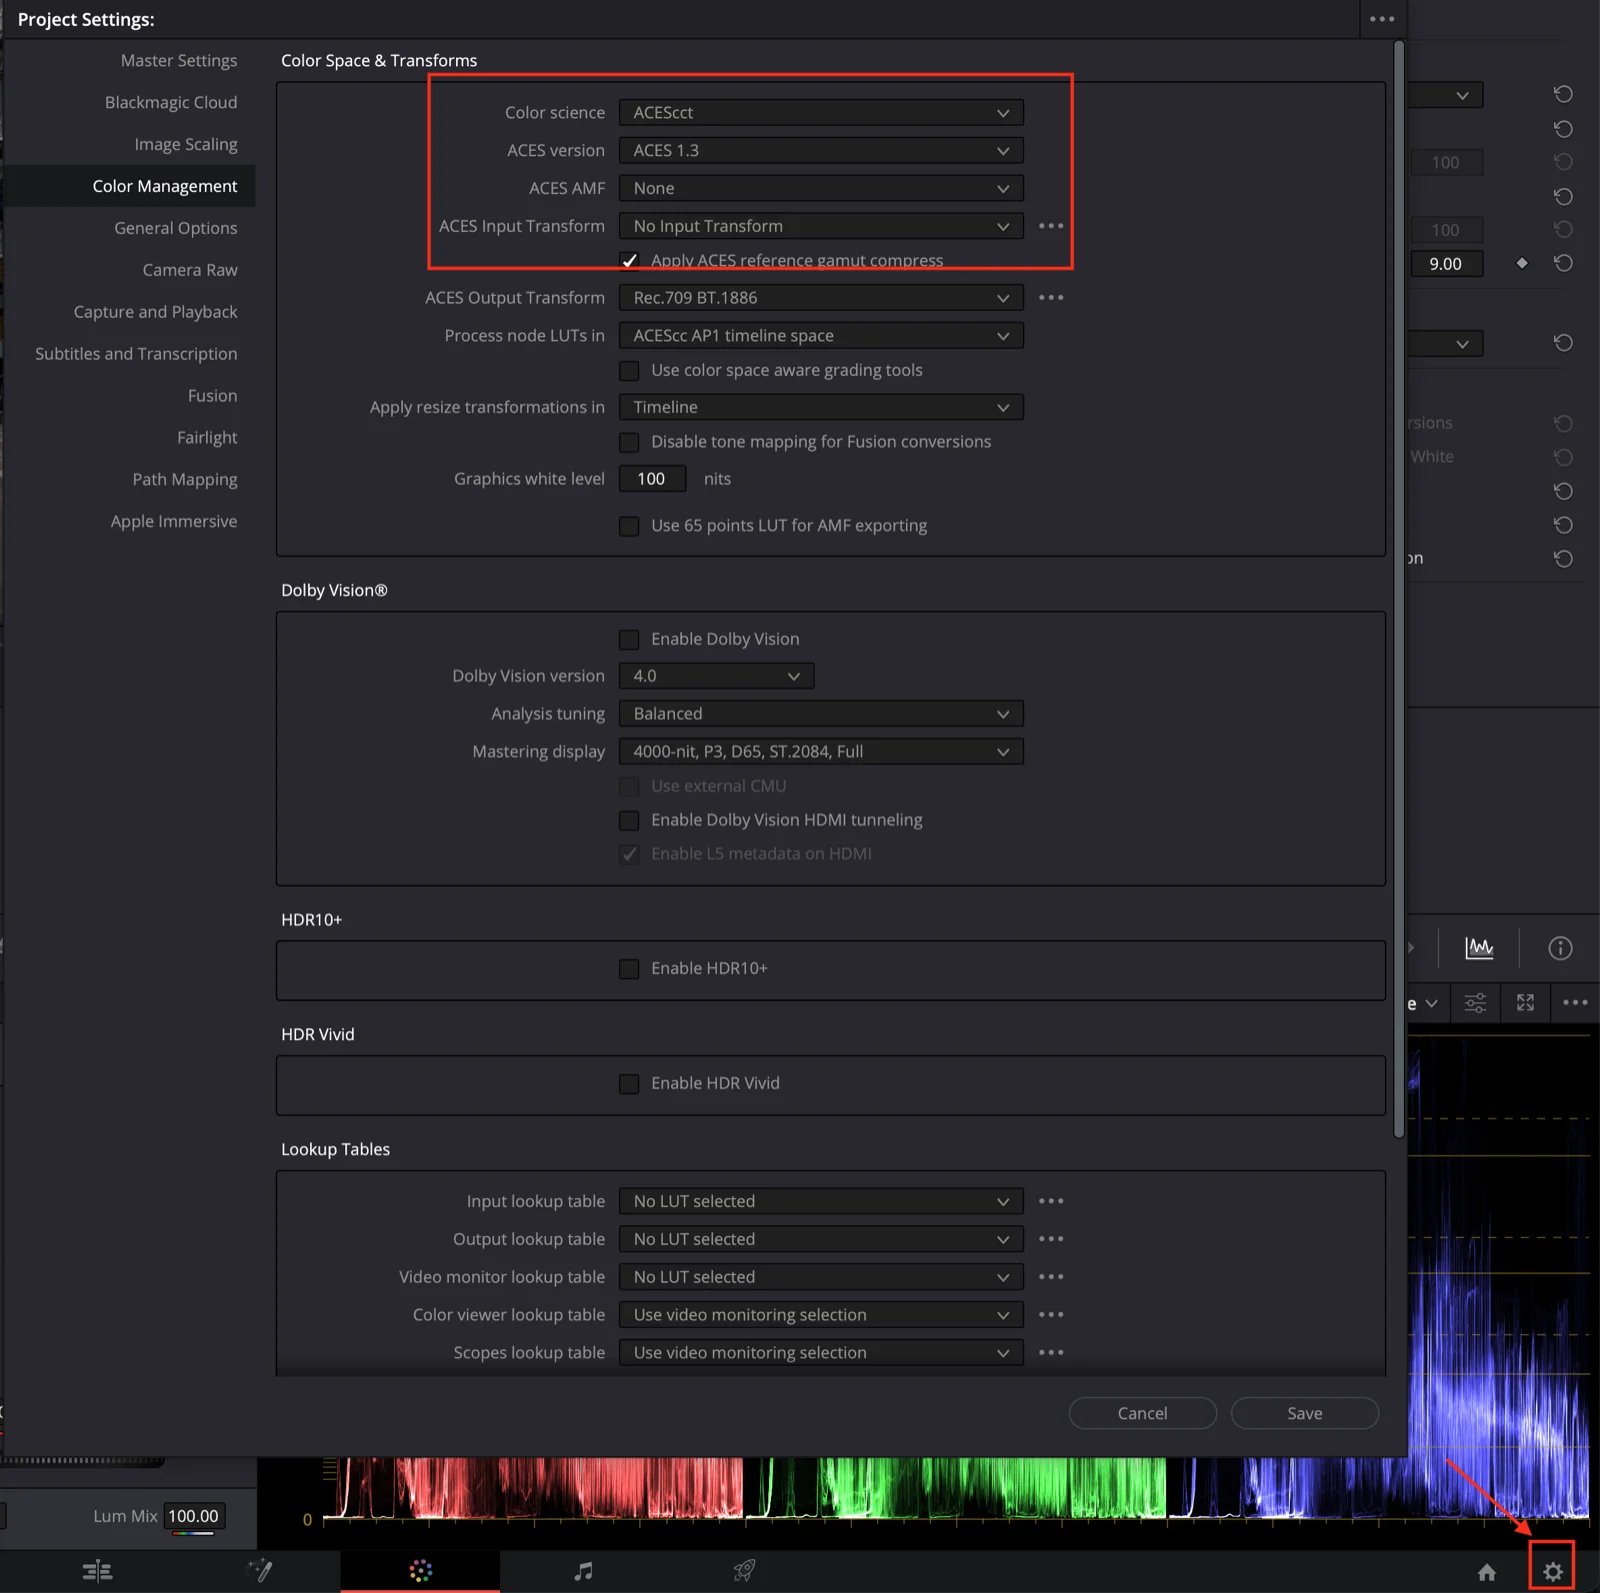The width and height of the screenshot is (1600, 1593).
Task: Open Video monitor lookup table options dots
Action: click(x=1051, y=1277)
